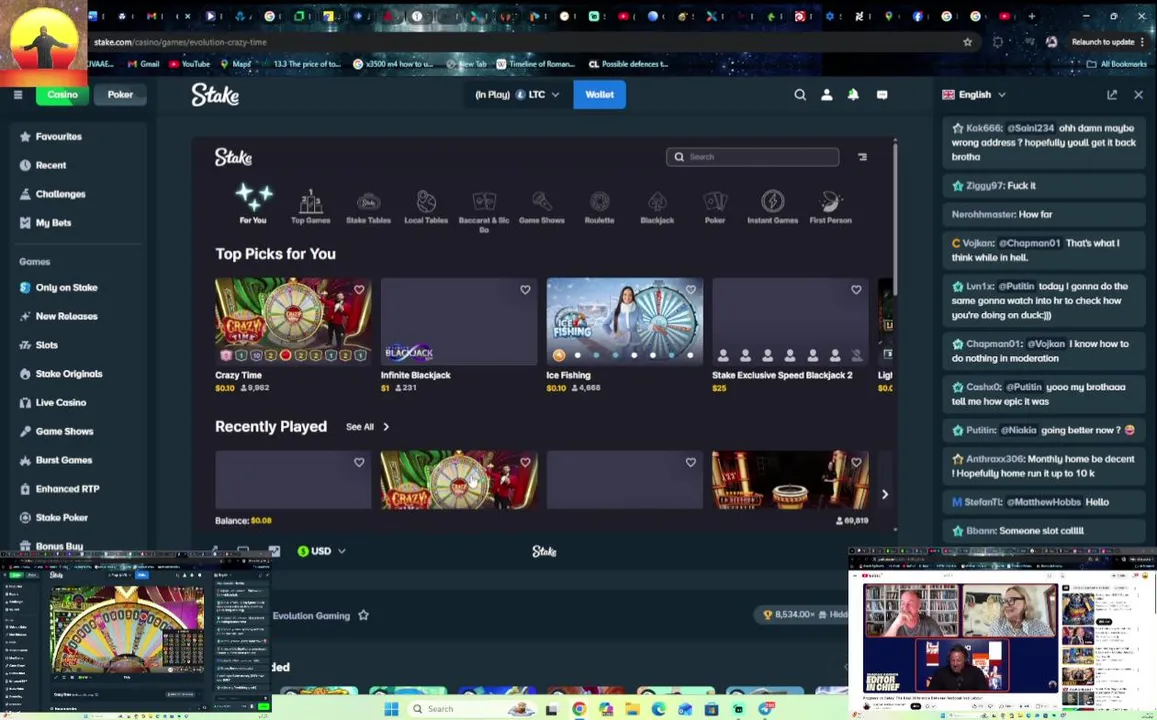This screenshot has width=1157, height=720.
Task: Click the Stake logo in header
Action: click(x=215, y=94)
